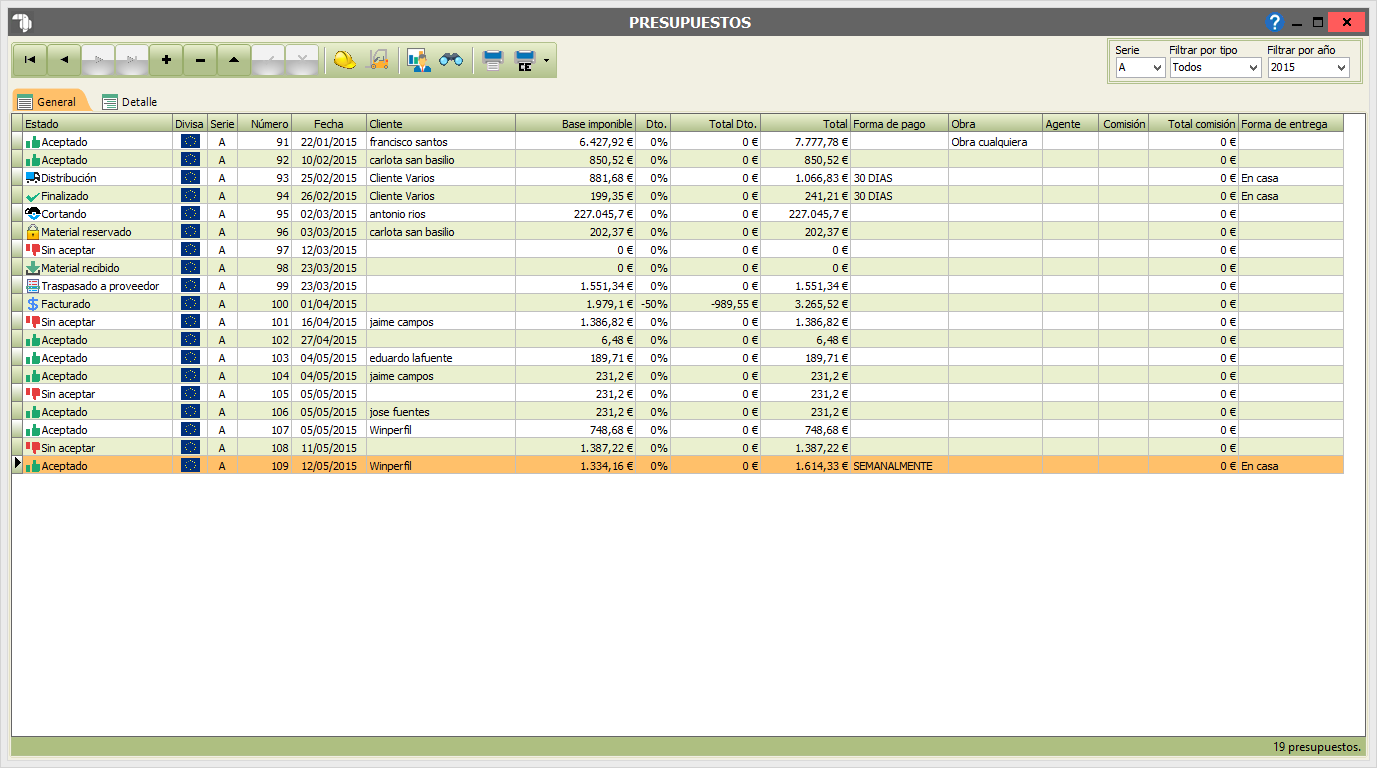Click the edit record up-triangle button

[x=234, y=60]
